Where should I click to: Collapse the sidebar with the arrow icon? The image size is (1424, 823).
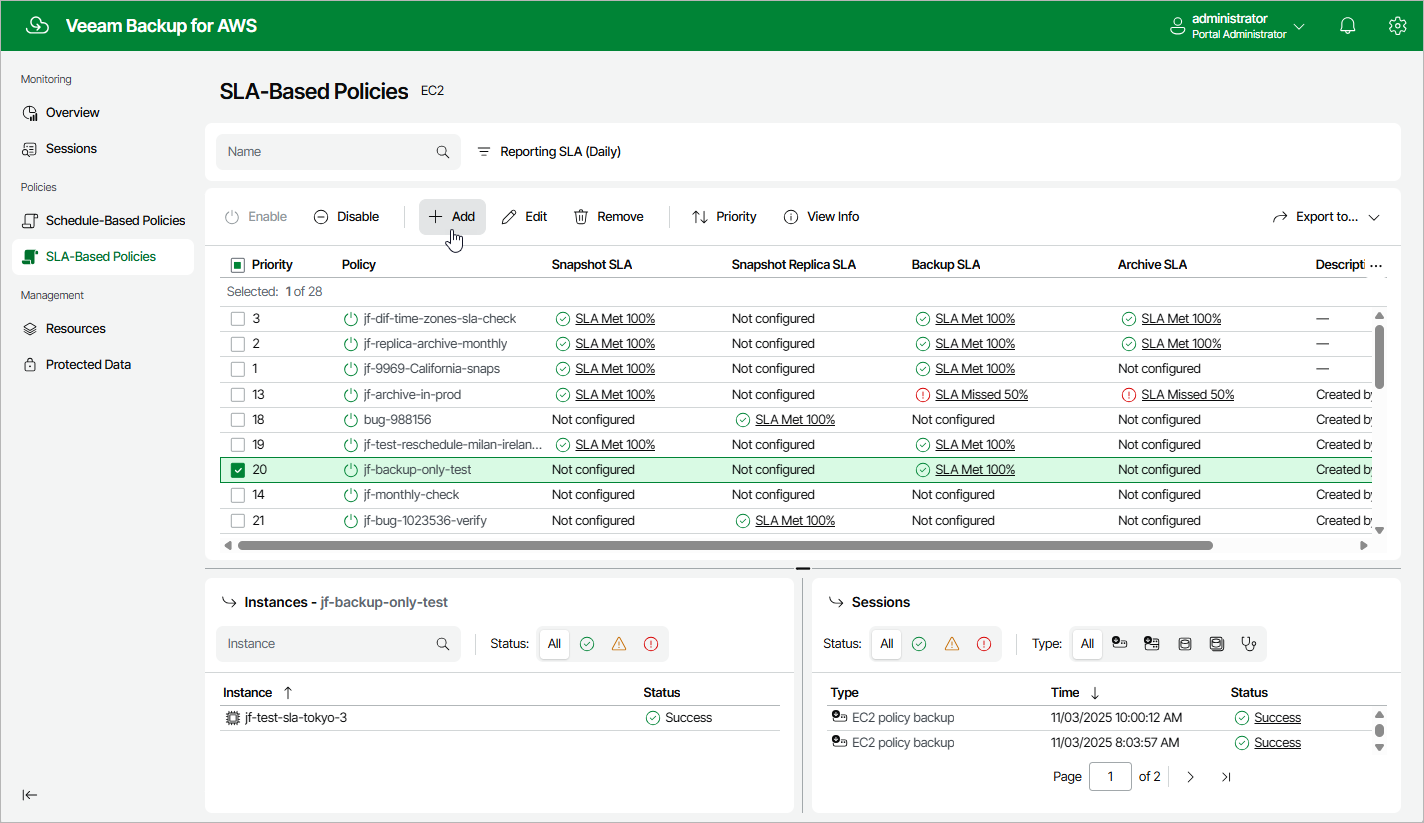30,795
